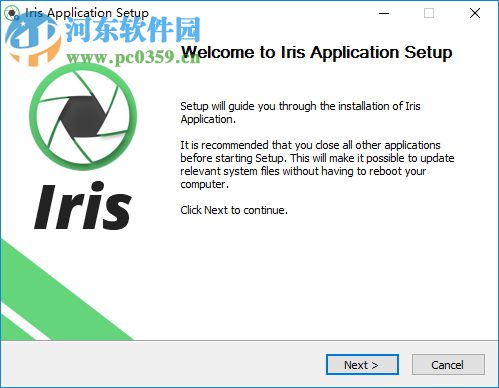Minimize the setup window
Image resolution: width=499 pixels, height=388 pixels.
click(x=384, y=13)
